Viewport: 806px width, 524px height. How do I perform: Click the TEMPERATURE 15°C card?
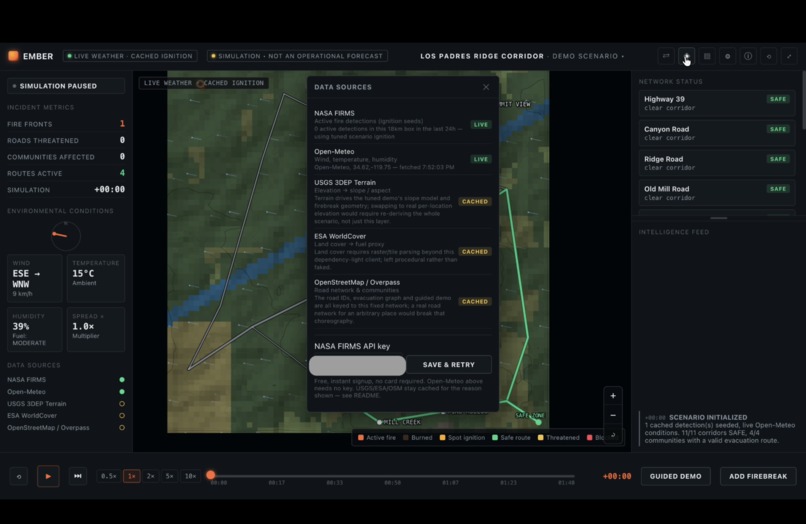(x=96, y=278)
